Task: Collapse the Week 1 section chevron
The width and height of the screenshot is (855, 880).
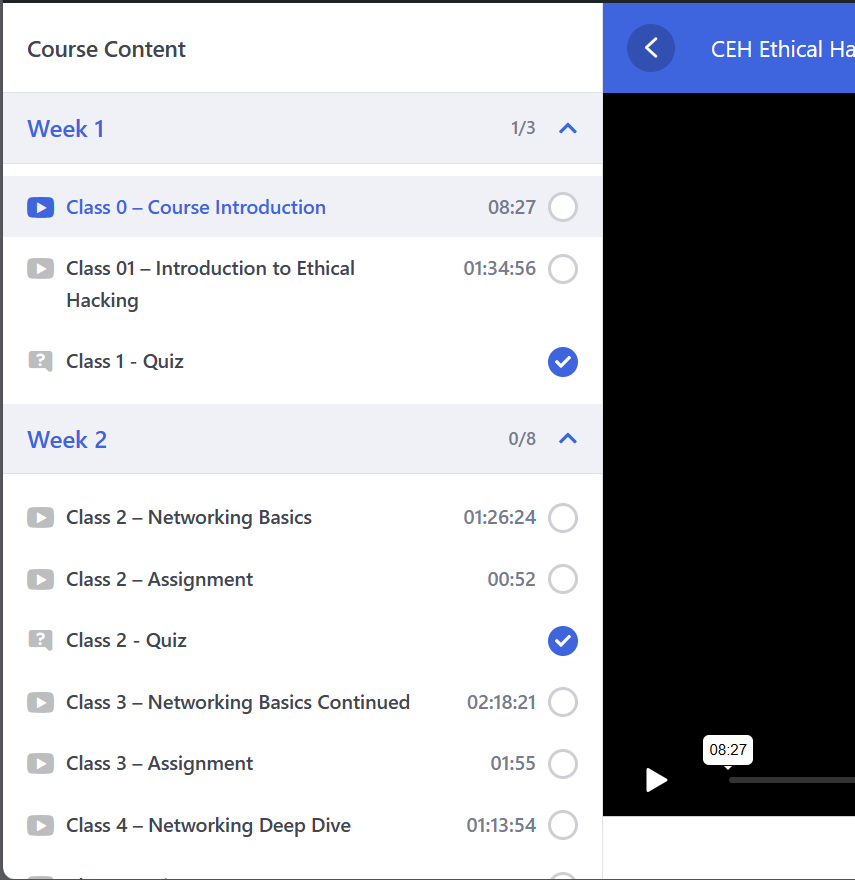Action: tap(568, 128)
